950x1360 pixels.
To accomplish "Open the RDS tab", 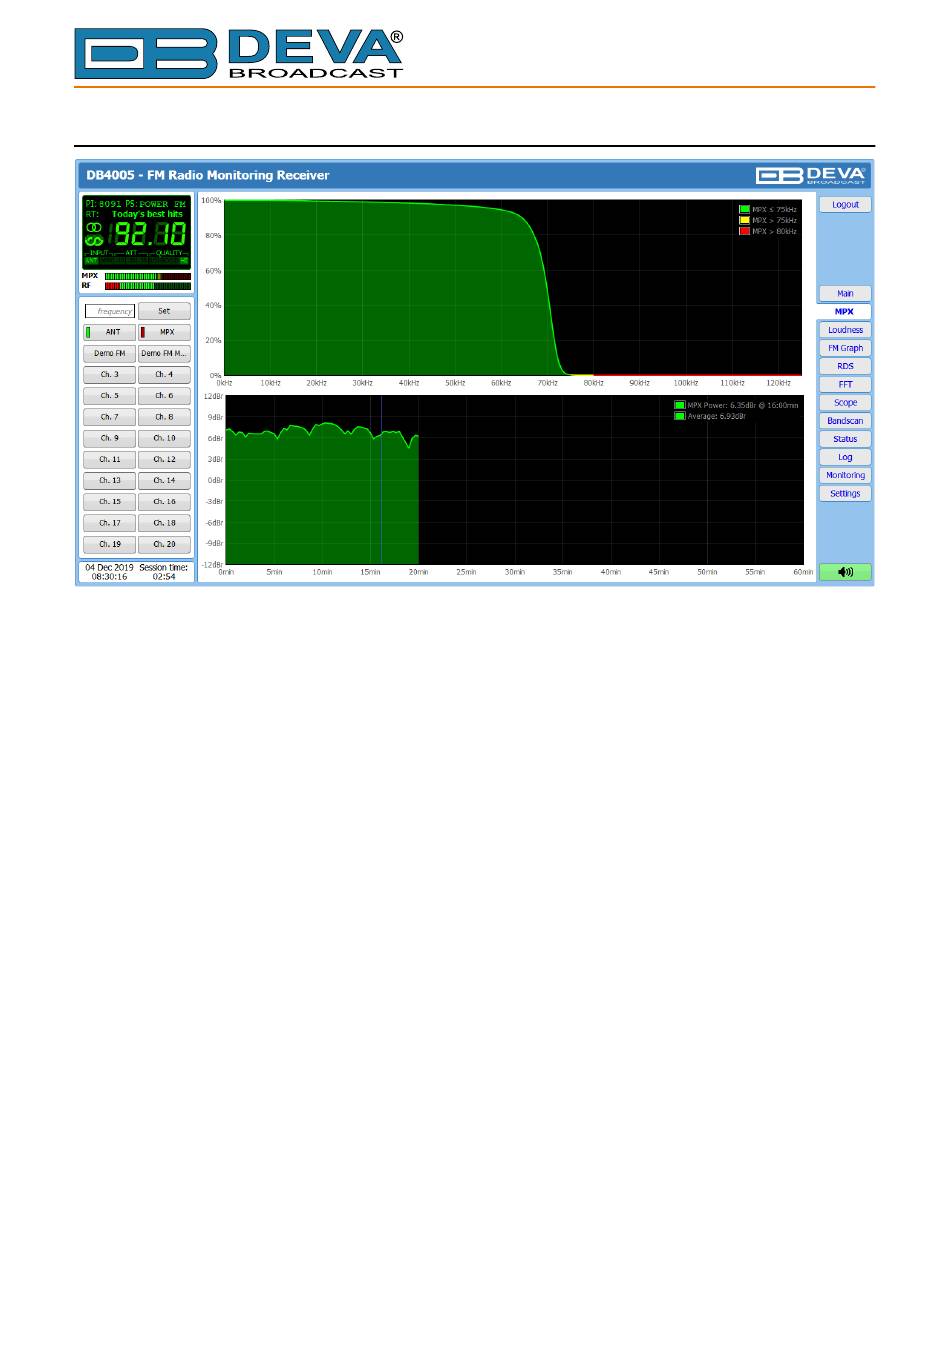I will [845, 366].
